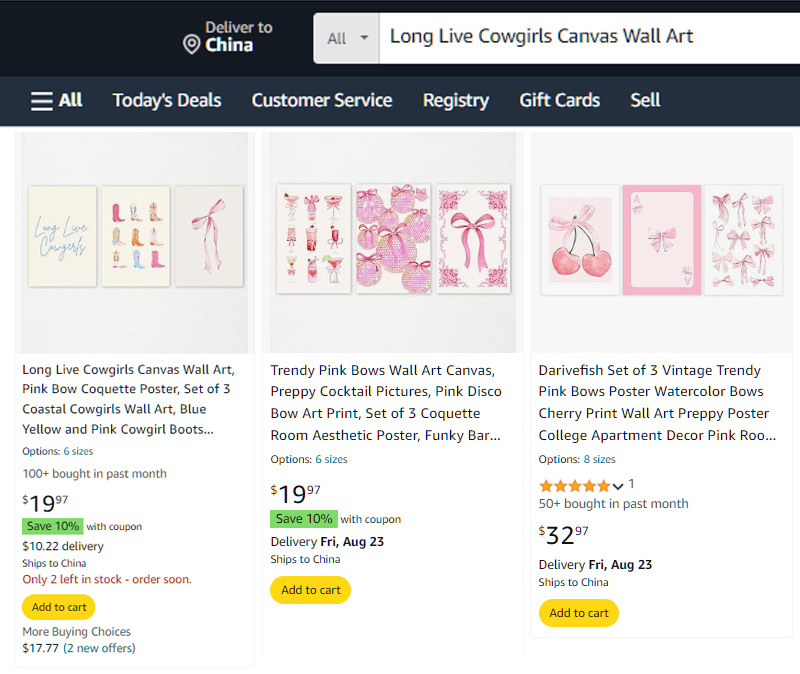
Task: Go to Customer Service
Action: 322,100
